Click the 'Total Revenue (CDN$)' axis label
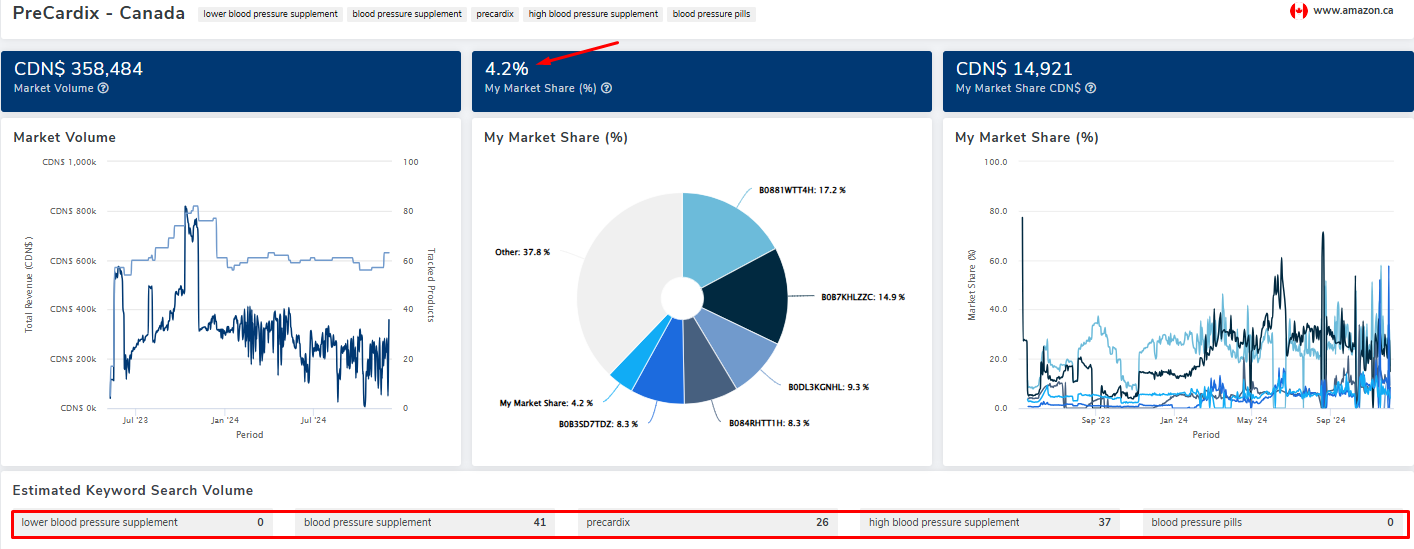 point(29,284)
